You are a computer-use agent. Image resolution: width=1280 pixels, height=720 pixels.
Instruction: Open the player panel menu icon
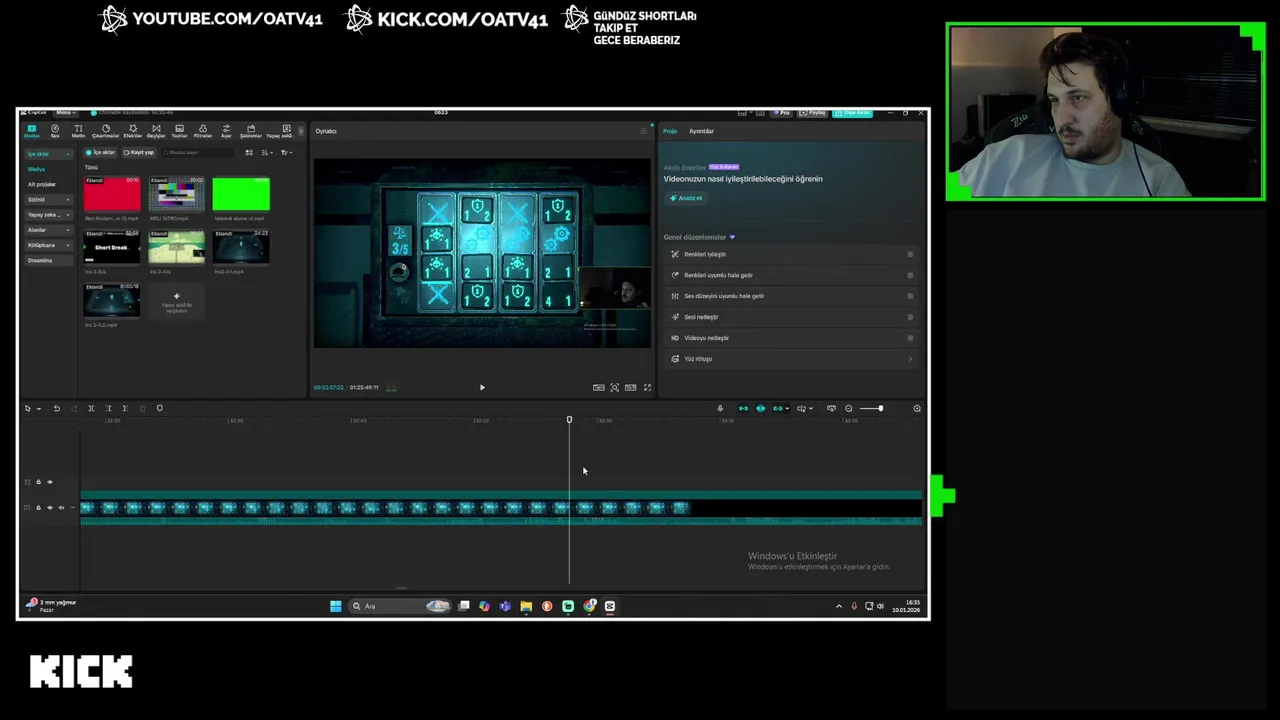click(643, 131)
